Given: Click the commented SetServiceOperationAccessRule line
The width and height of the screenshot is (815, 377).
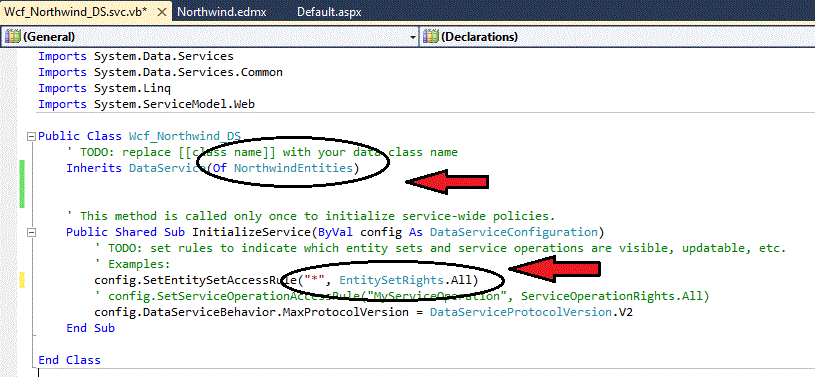Looking at the screenshot, I should click(x=402, y=296).
